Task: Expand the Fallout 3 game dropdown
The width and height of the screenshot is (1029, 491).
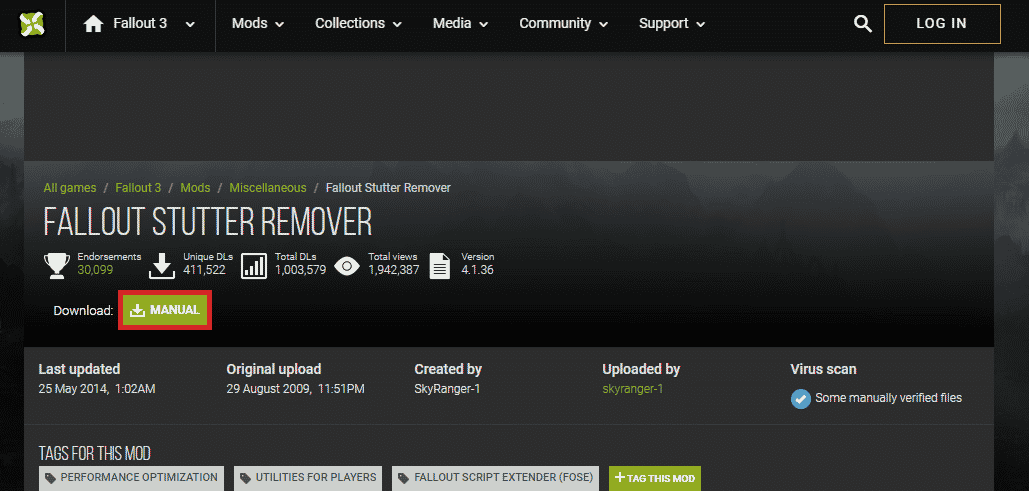Action: coord(190,25)
